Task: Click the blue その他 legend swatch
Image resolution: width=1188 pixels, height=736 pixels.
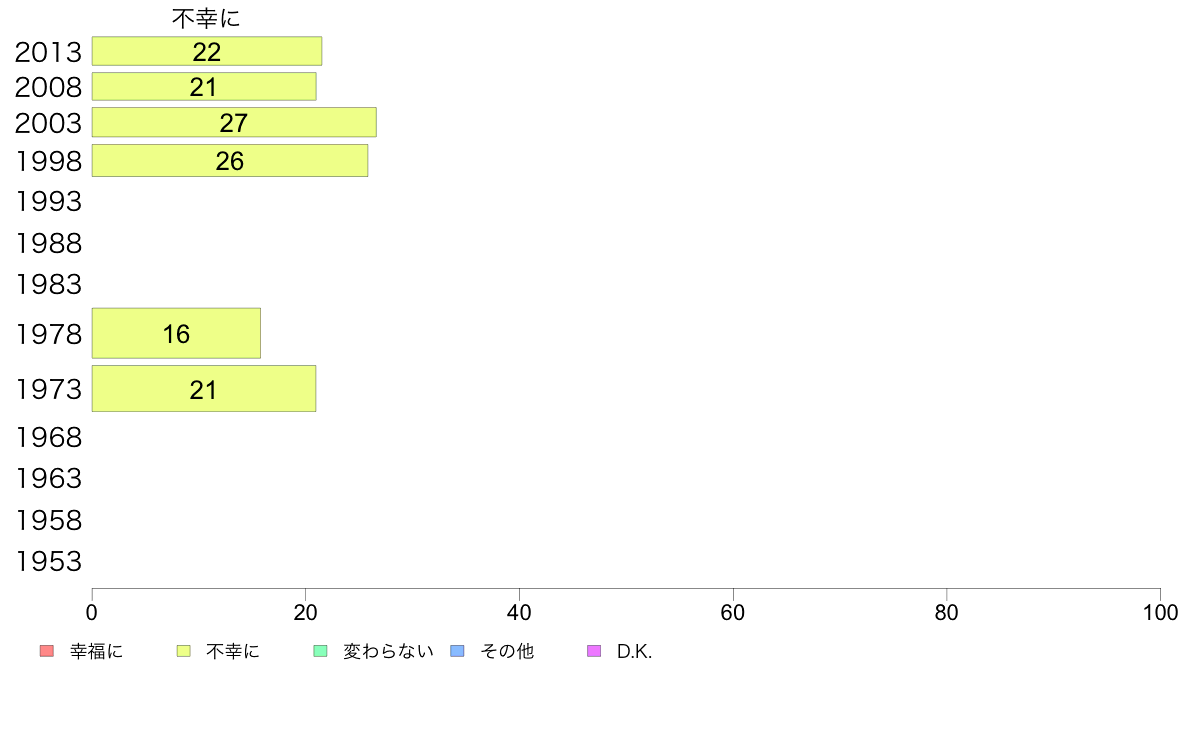Action: click(x=458, y=651)
